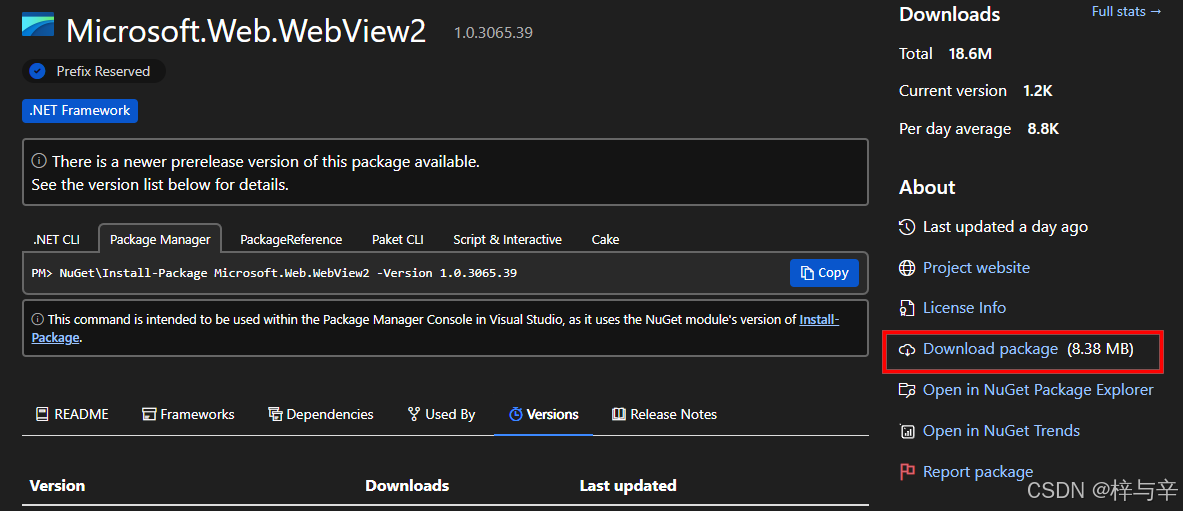Click the Total 18.6M downloads value
The image size is (1183, 511).
pos(970,54)
